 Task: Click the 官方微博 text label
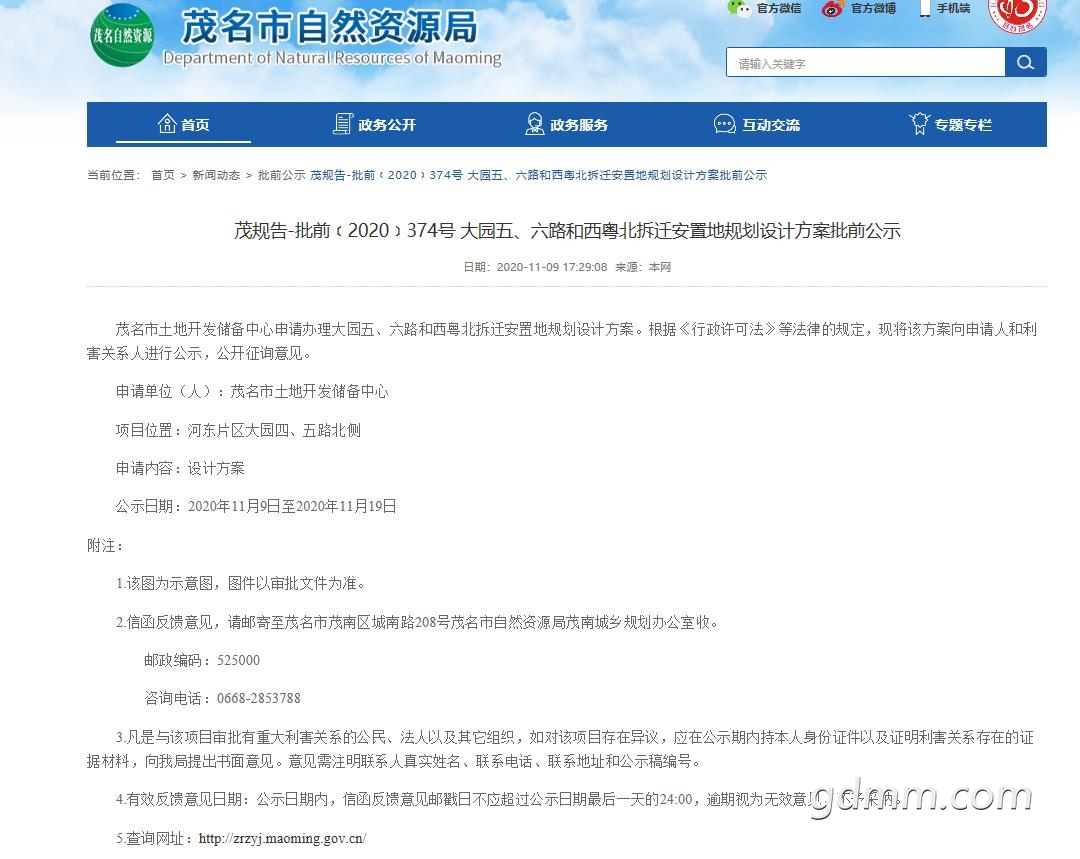coord(873,8)
